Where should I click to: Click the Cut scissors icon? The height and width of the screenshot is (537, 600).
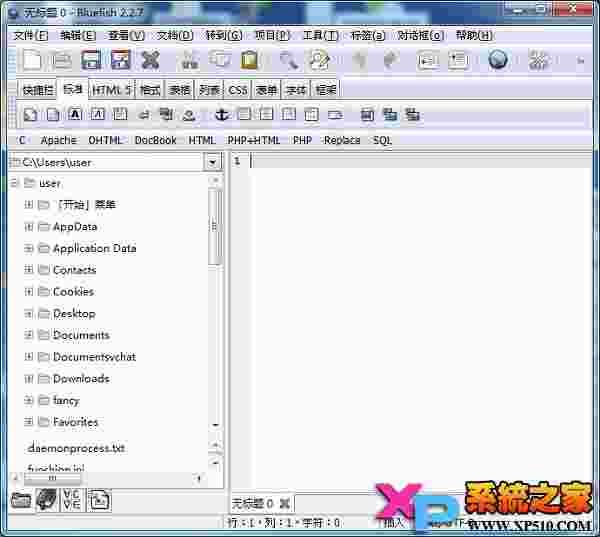click(189, 60)
